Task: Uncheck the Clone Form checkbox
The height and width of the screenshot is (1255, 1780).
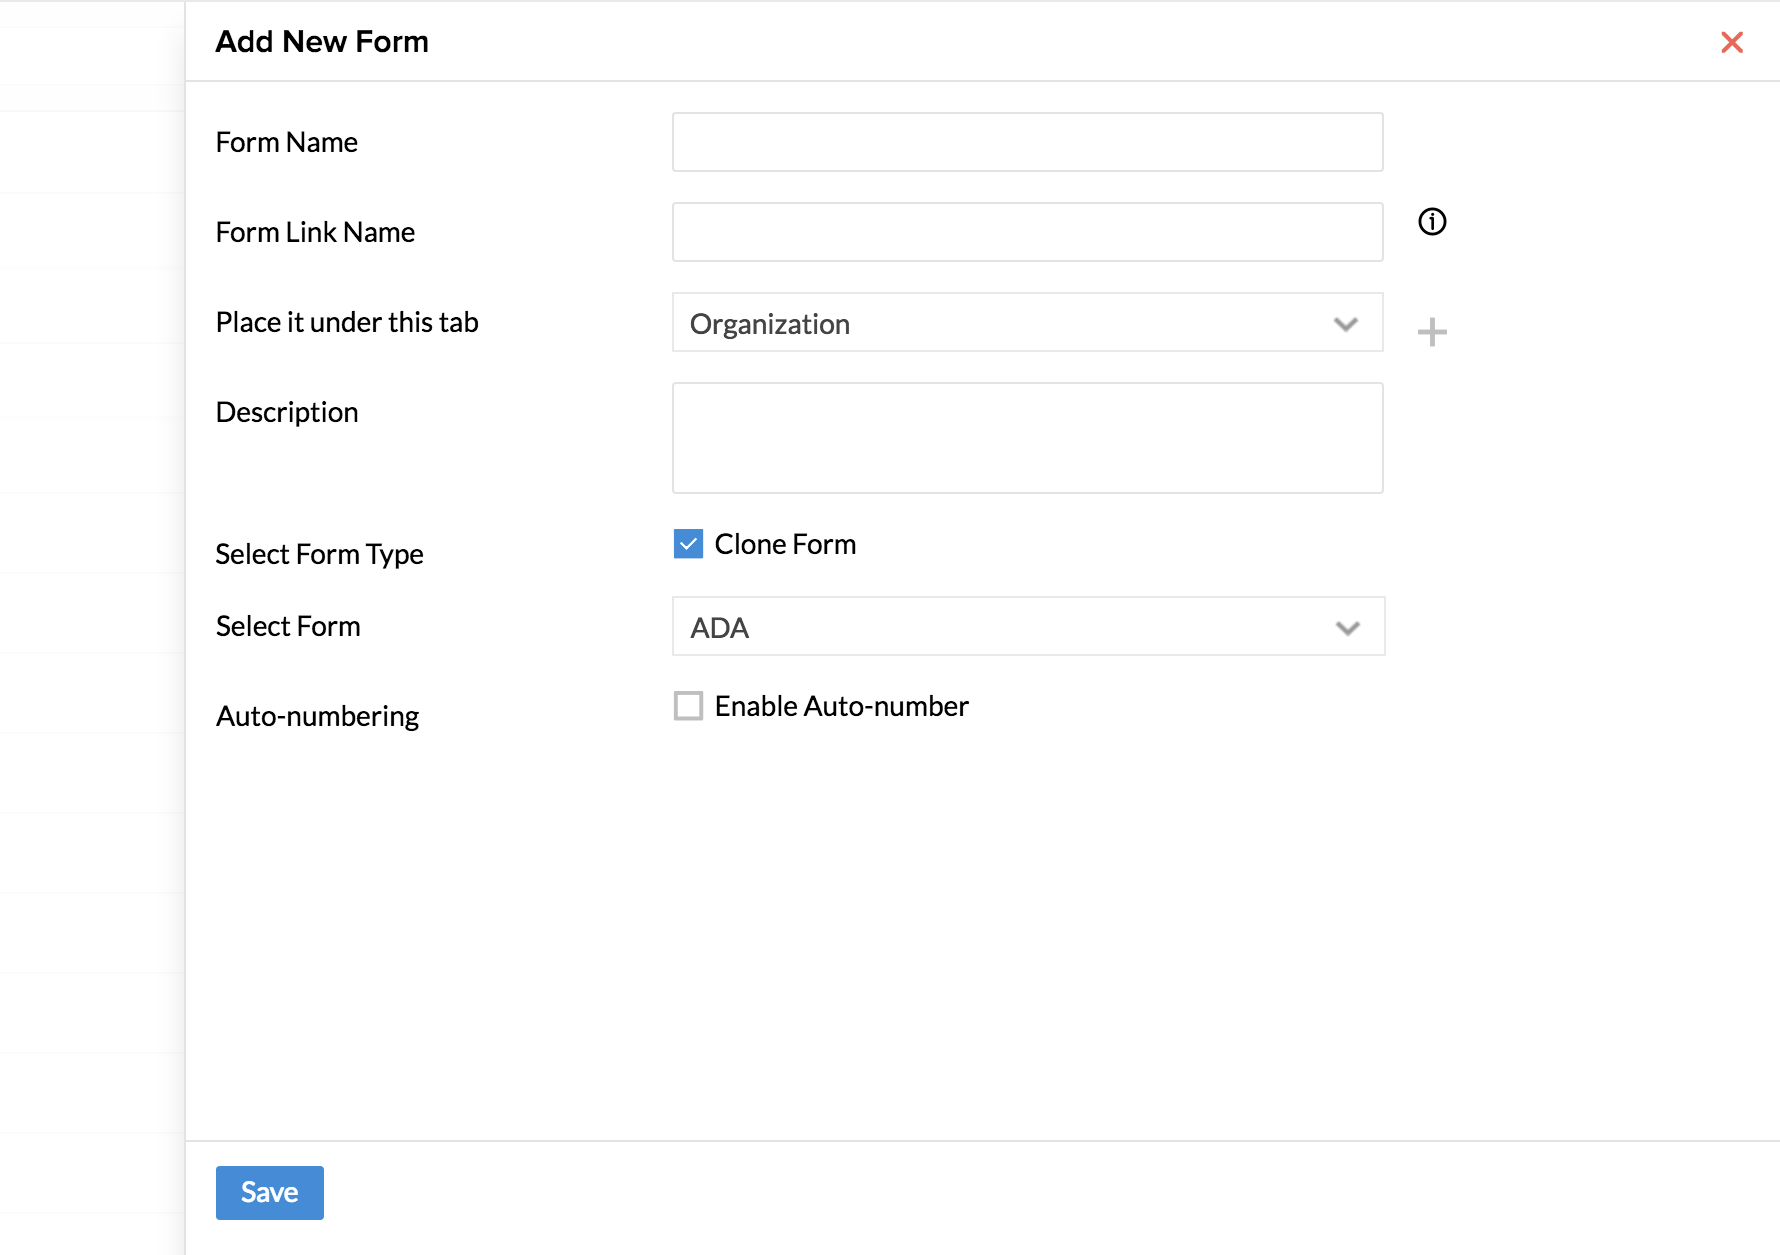Action: (688, 544)
